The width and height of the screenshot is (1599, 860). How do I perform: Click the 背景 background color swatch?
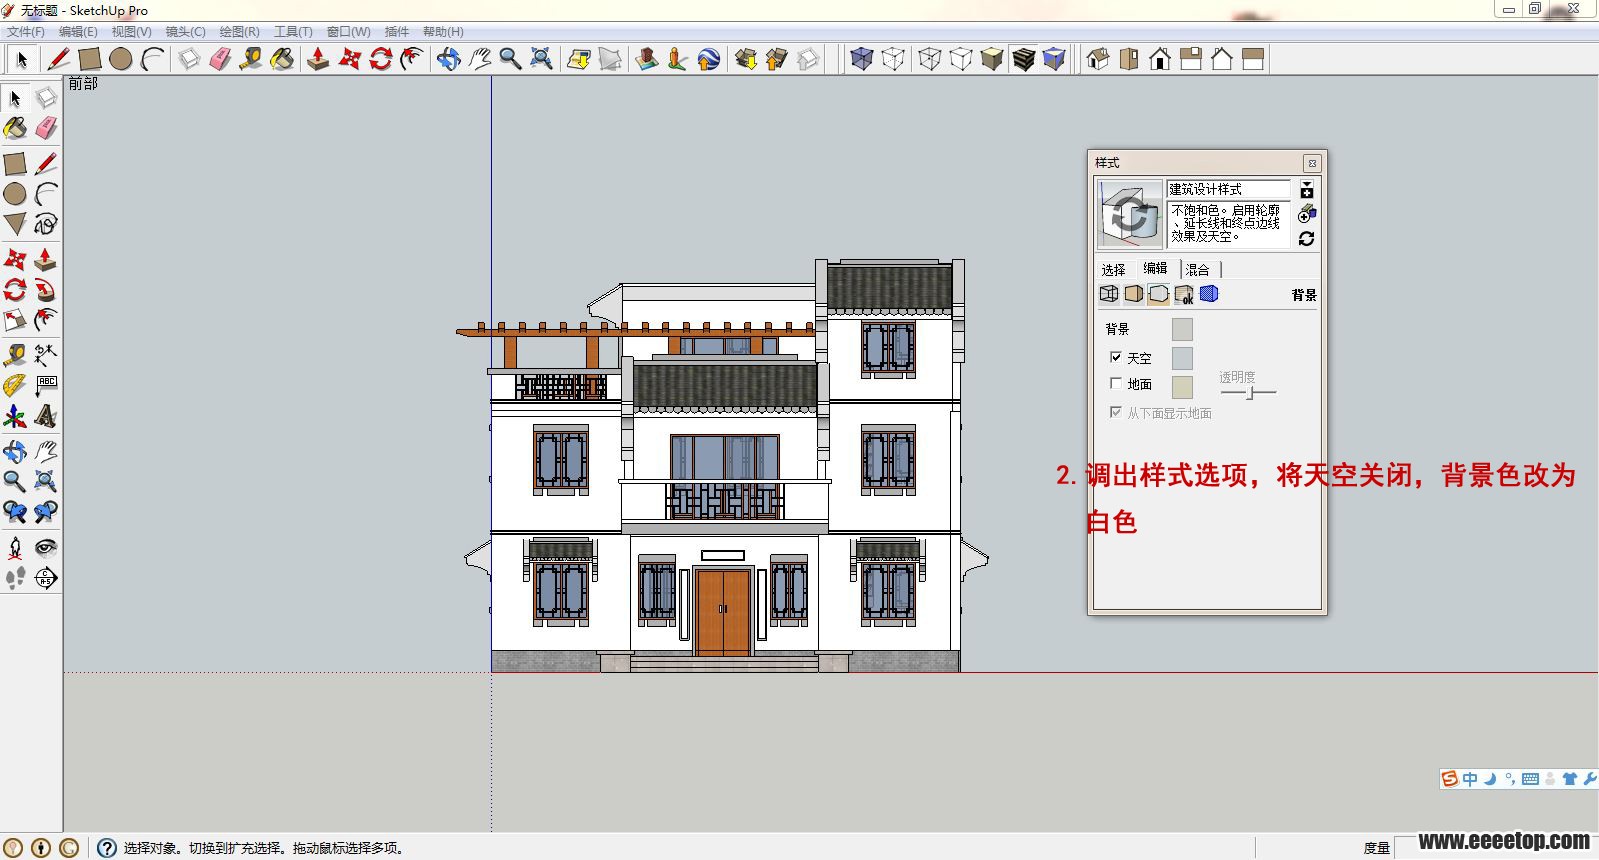coord(1182,330)
